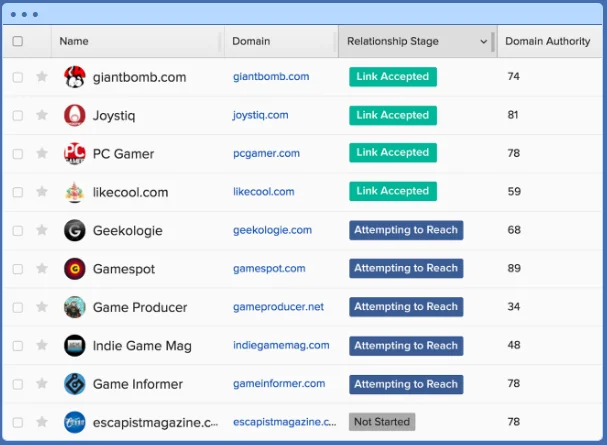This screenshot has width=607, height=445.
Task: Click Joystiq's Link Accepted stage badge
Action: pos(393,115)
